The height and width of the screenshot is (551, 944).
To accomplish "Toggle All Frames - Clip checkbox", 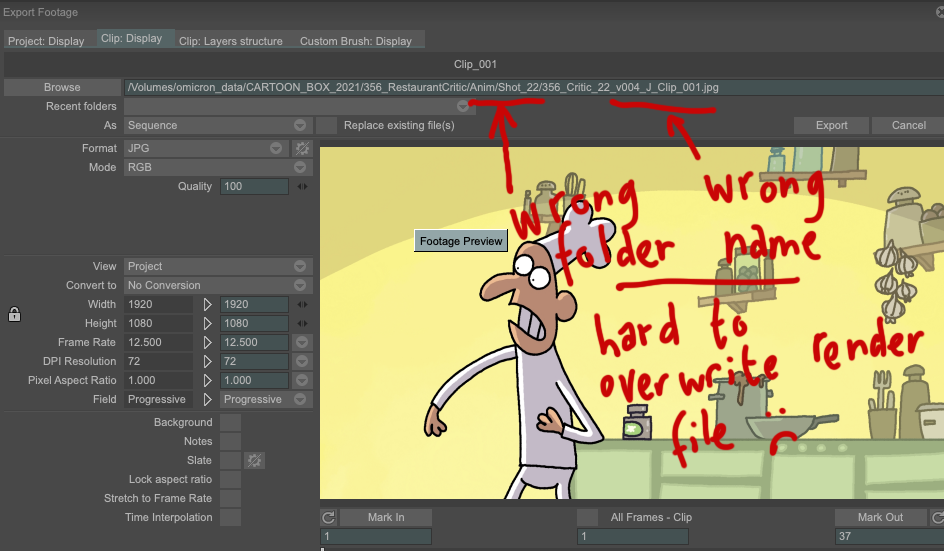I will (x=588, y=517).
